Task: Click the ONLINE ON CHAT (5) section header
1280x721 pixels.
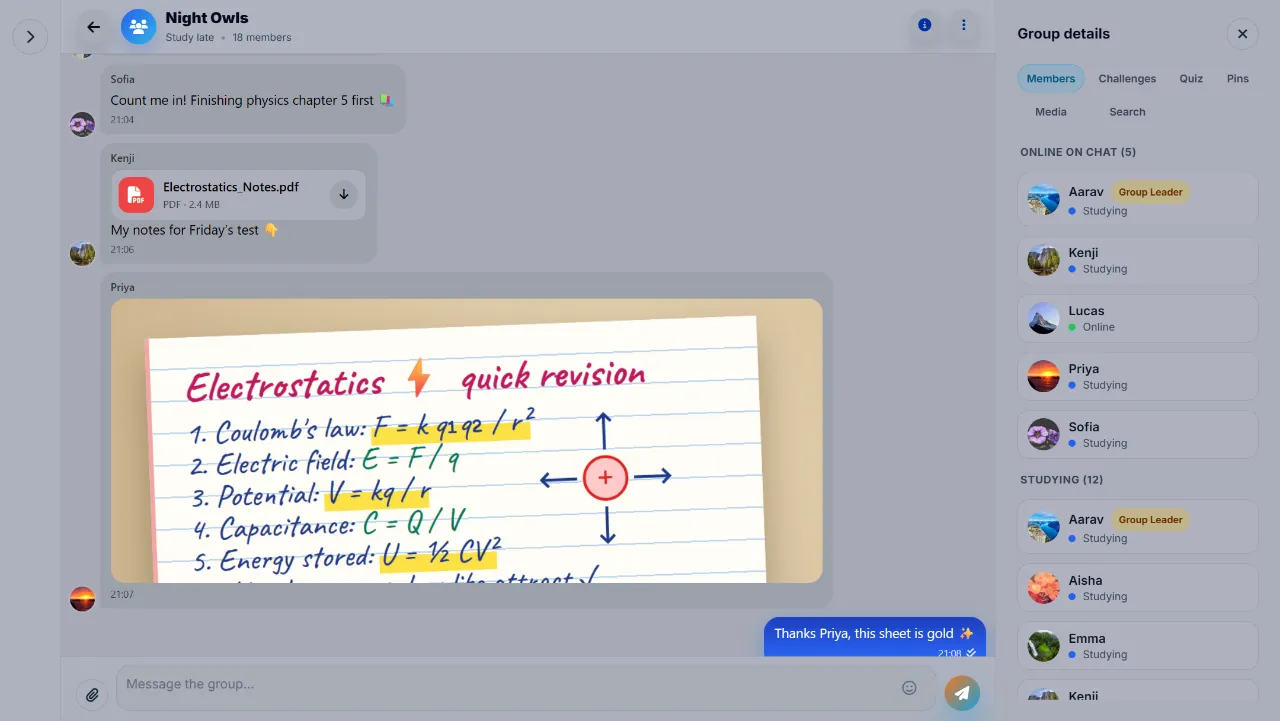Action: pyautogui.click(x=1078, y=152)
